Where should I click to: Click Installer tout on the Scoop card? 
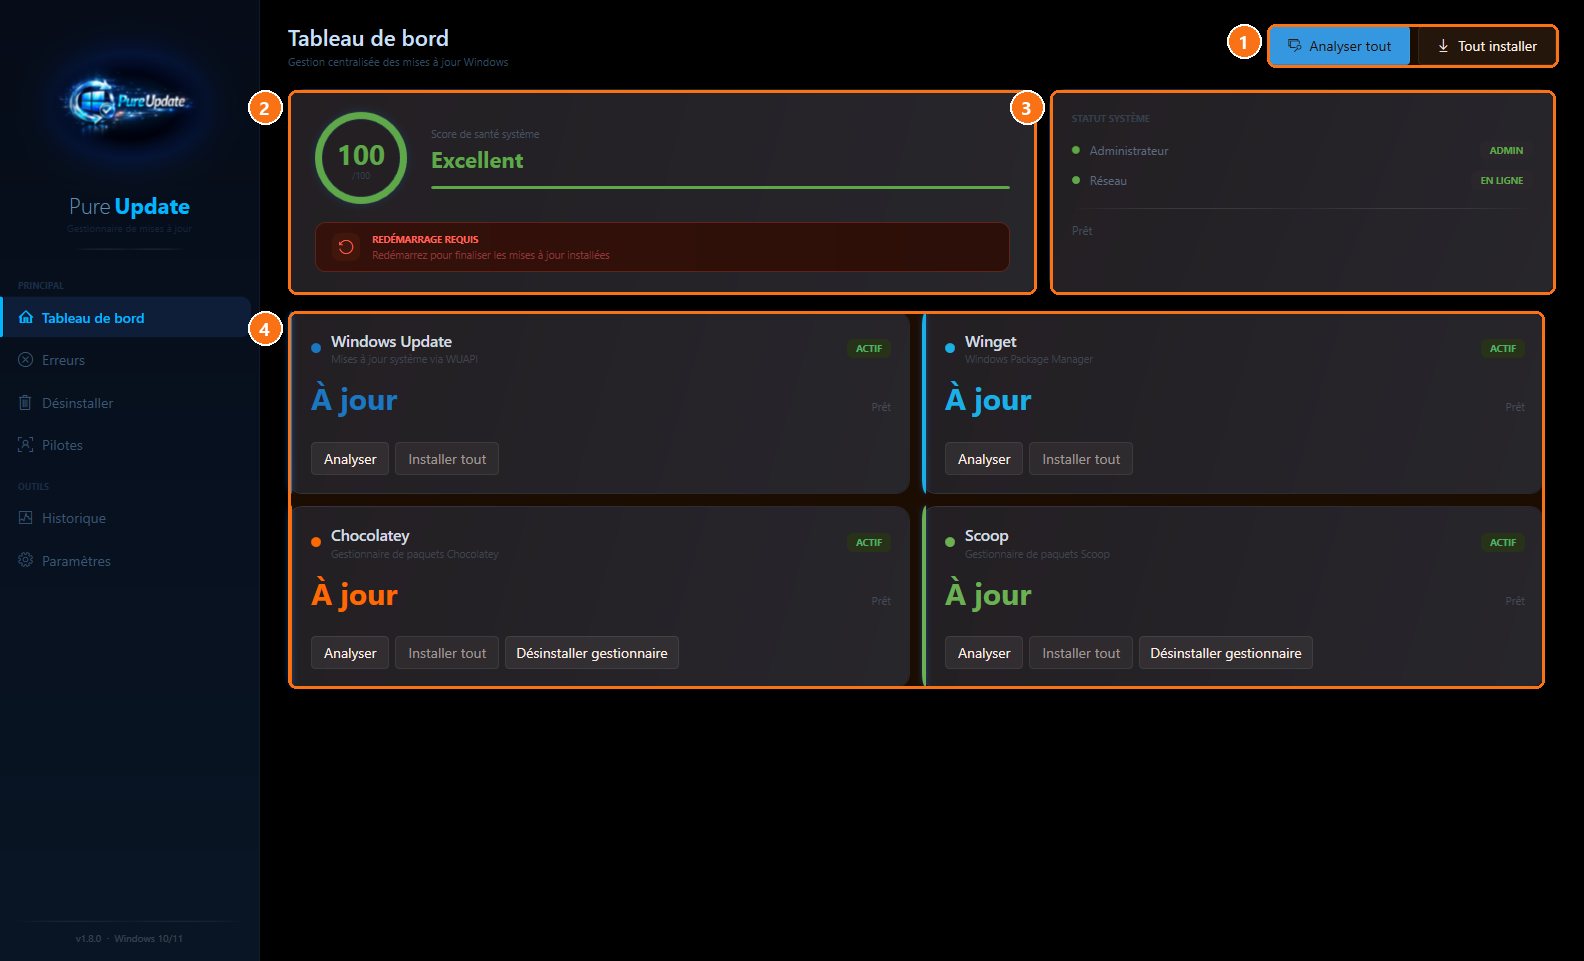point(1081,653)
